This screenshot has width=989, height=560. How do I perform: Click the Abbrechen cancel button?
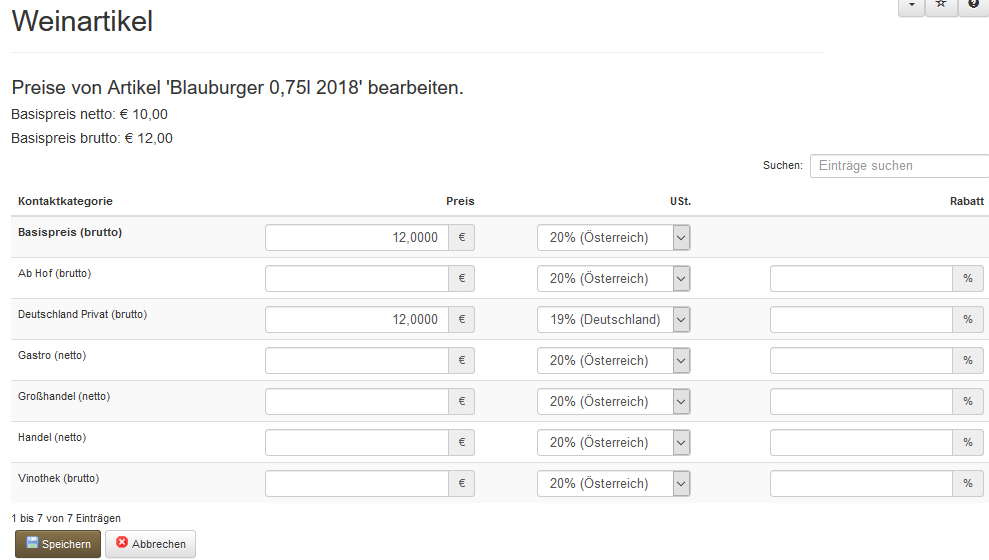click(151, 544)
